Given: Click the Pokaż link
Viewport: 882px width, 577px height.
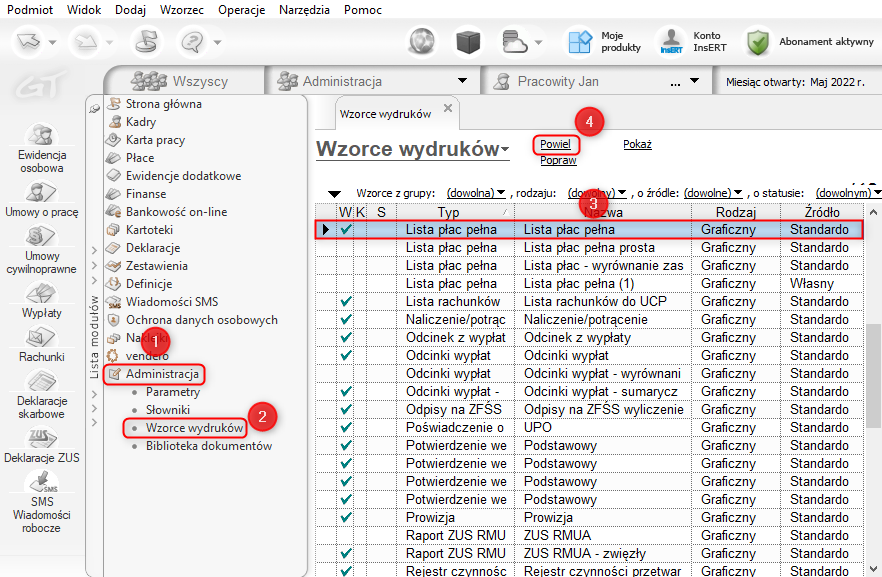Looking at the screenshot, I should 637,145.
